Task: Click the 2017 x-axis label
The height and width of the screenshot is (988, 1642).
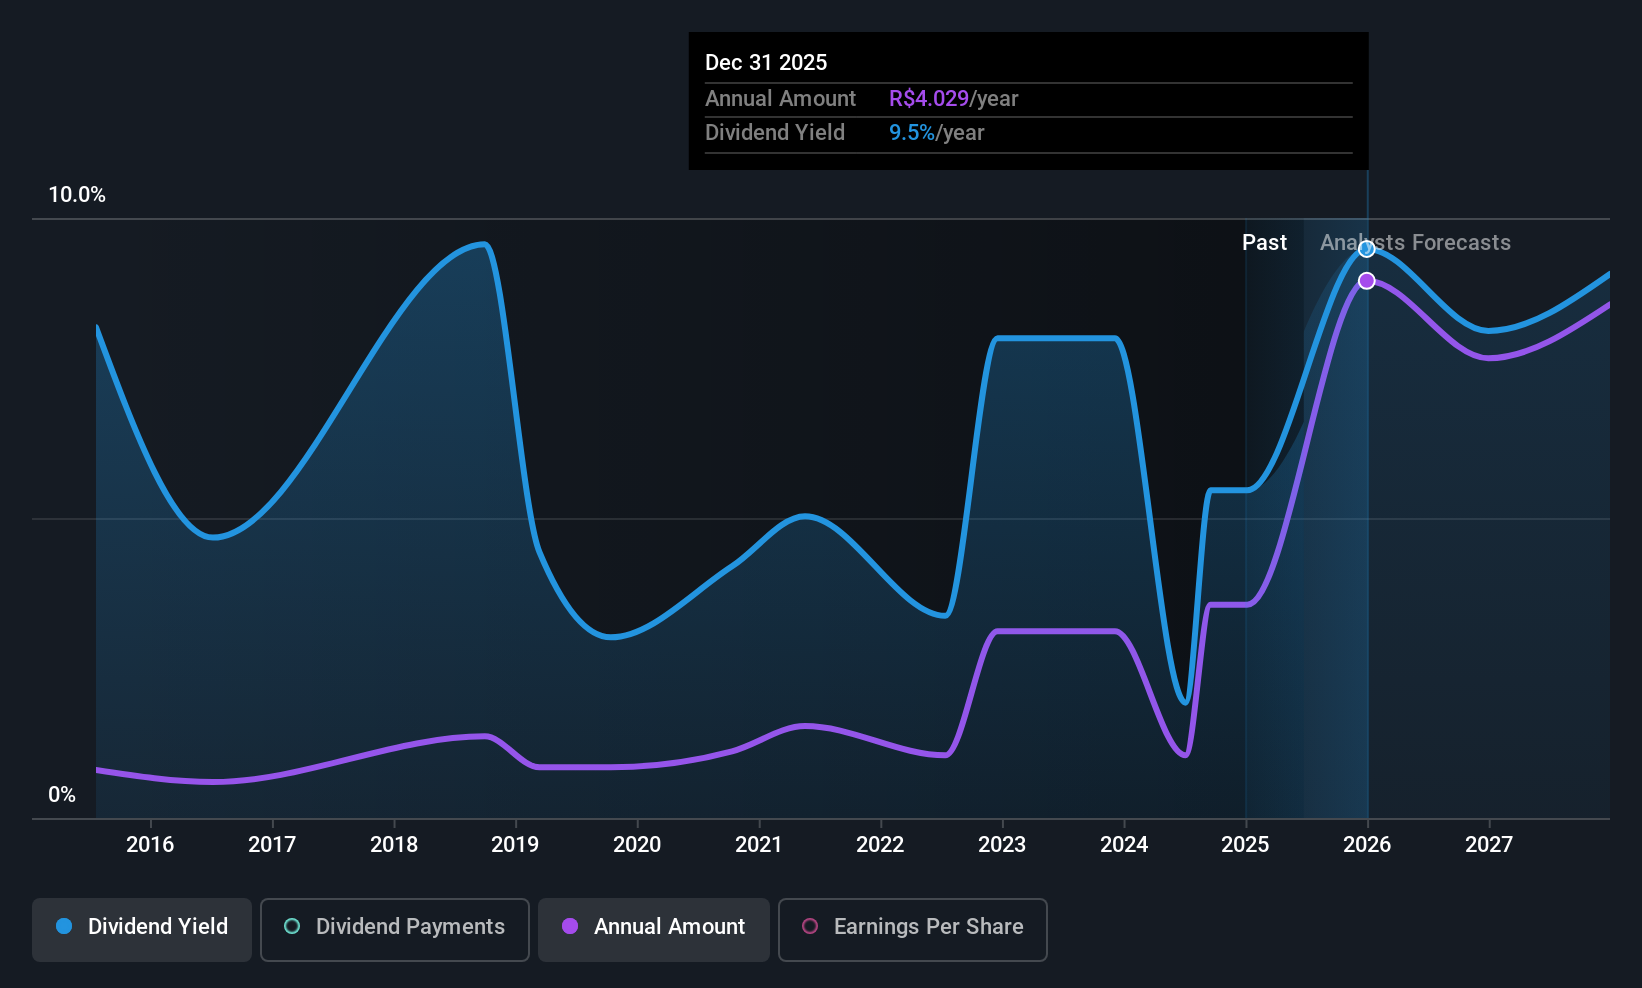Action: click(x=272, y=844)
